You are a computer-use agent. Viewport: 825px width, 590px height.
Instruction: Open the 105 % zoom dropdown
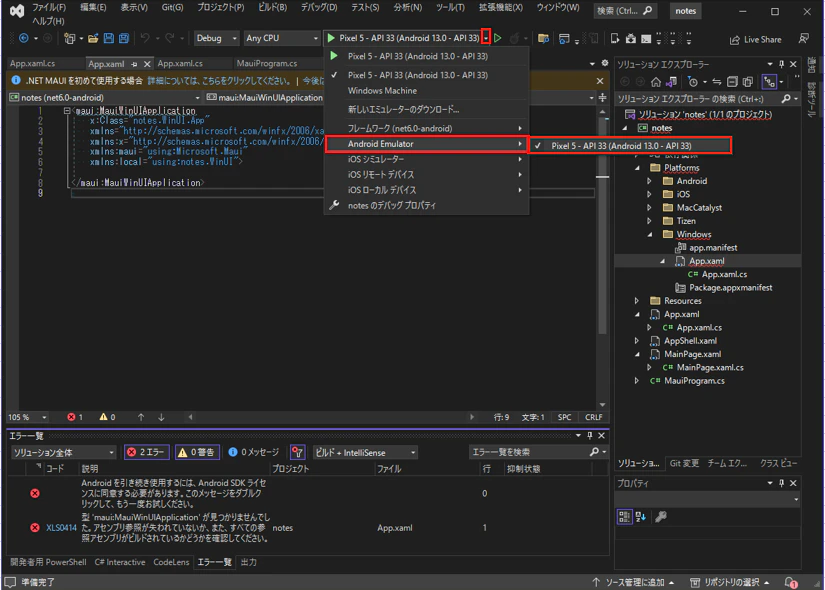(27, 417)
